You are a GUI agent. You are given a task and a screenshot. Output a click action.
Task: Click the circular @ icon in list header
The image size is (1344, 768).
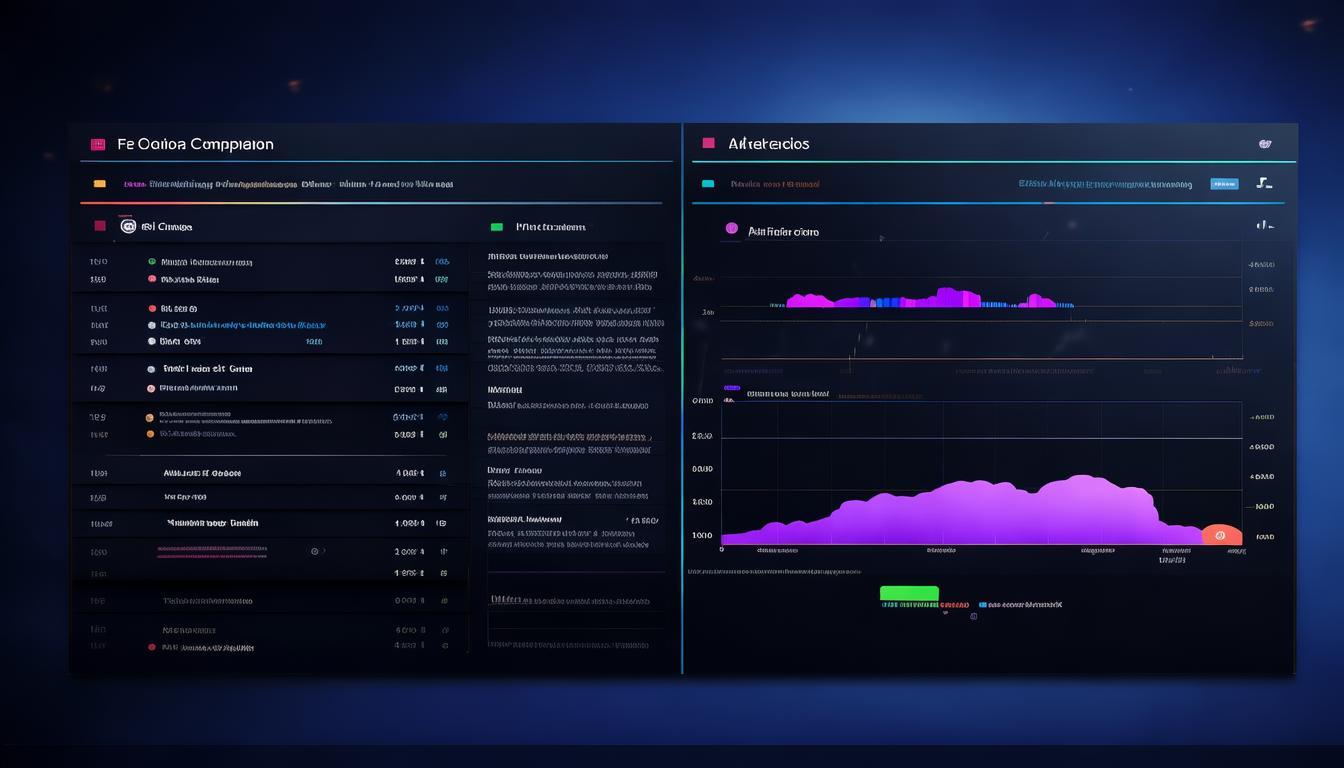[128, 227]
